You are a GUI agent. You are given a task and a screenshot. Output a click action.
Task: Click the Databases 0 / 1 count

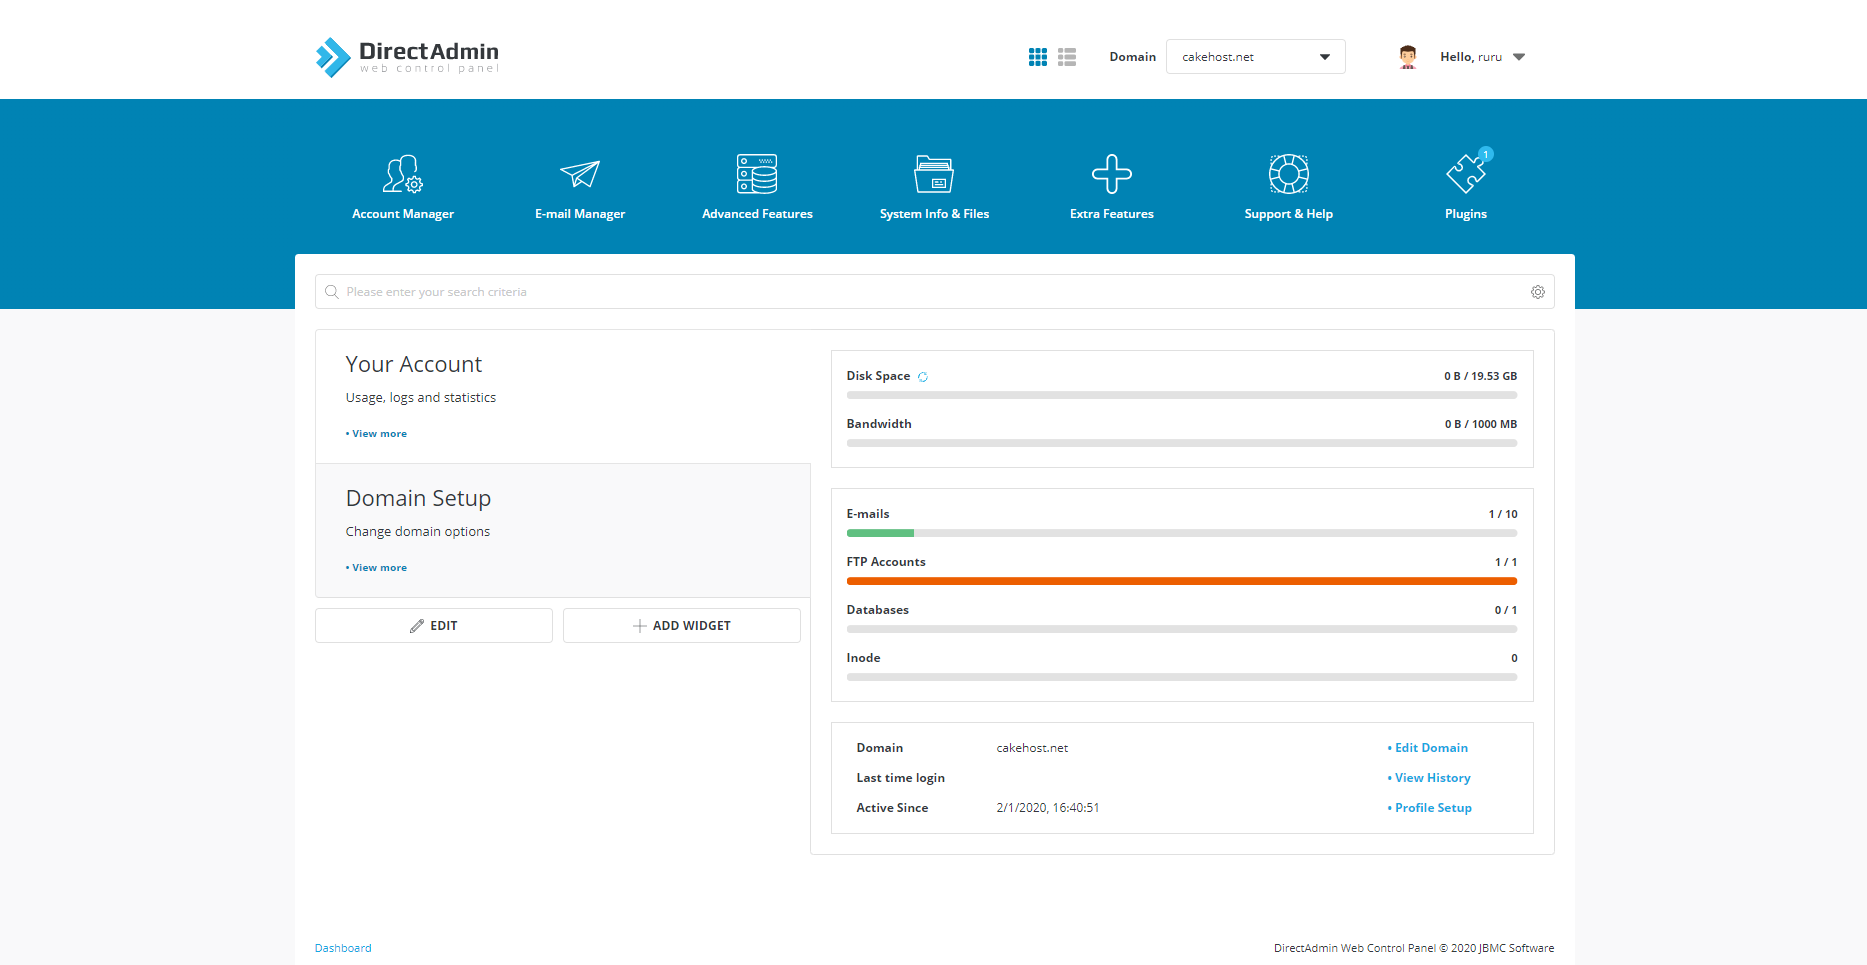coord(1506,610)
